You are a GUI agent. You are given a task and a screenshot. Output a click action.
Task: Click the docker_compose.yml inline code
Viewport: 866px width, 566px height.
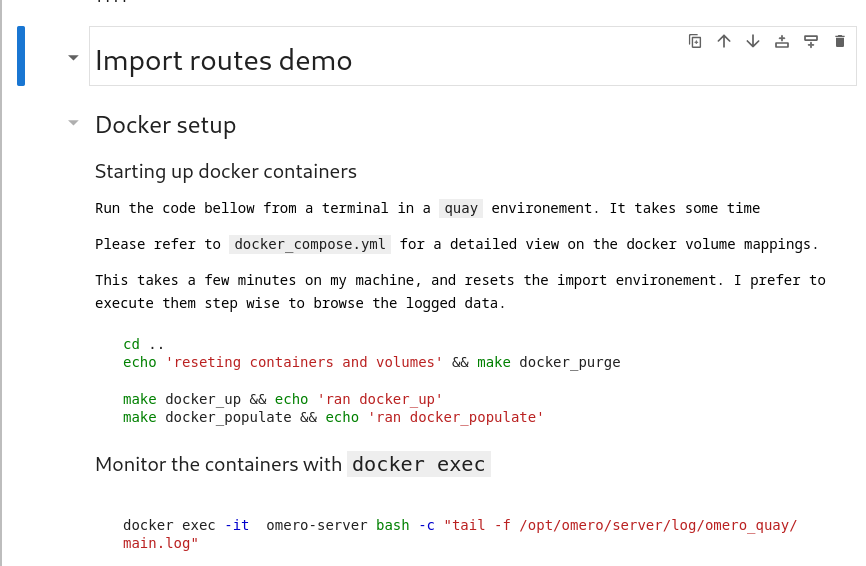pos(310,244)
